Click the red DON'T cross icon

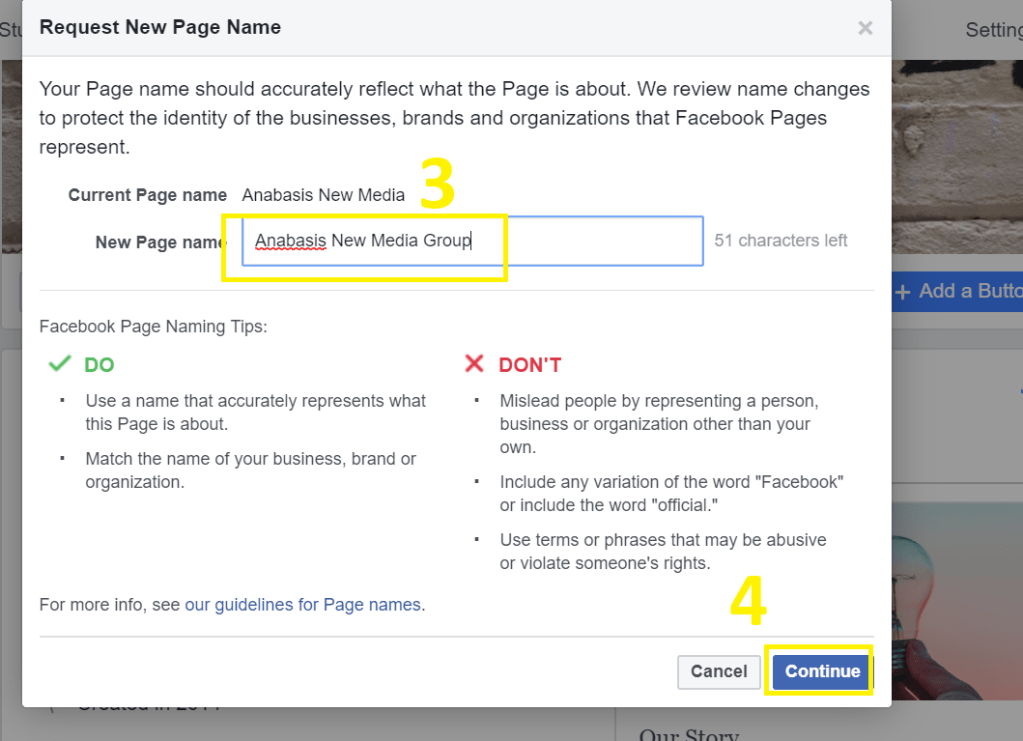474,364
